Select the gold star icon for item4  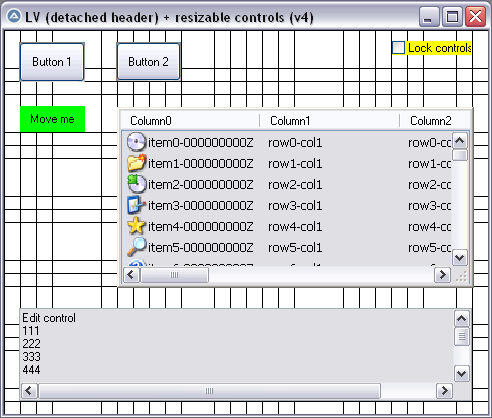136,226
